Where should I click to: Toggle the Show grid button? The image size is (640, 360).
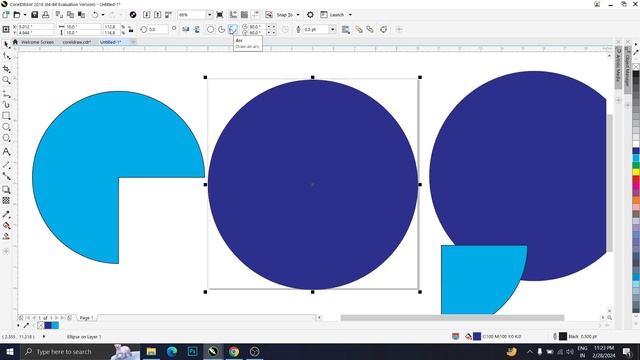tap(244, 15)
